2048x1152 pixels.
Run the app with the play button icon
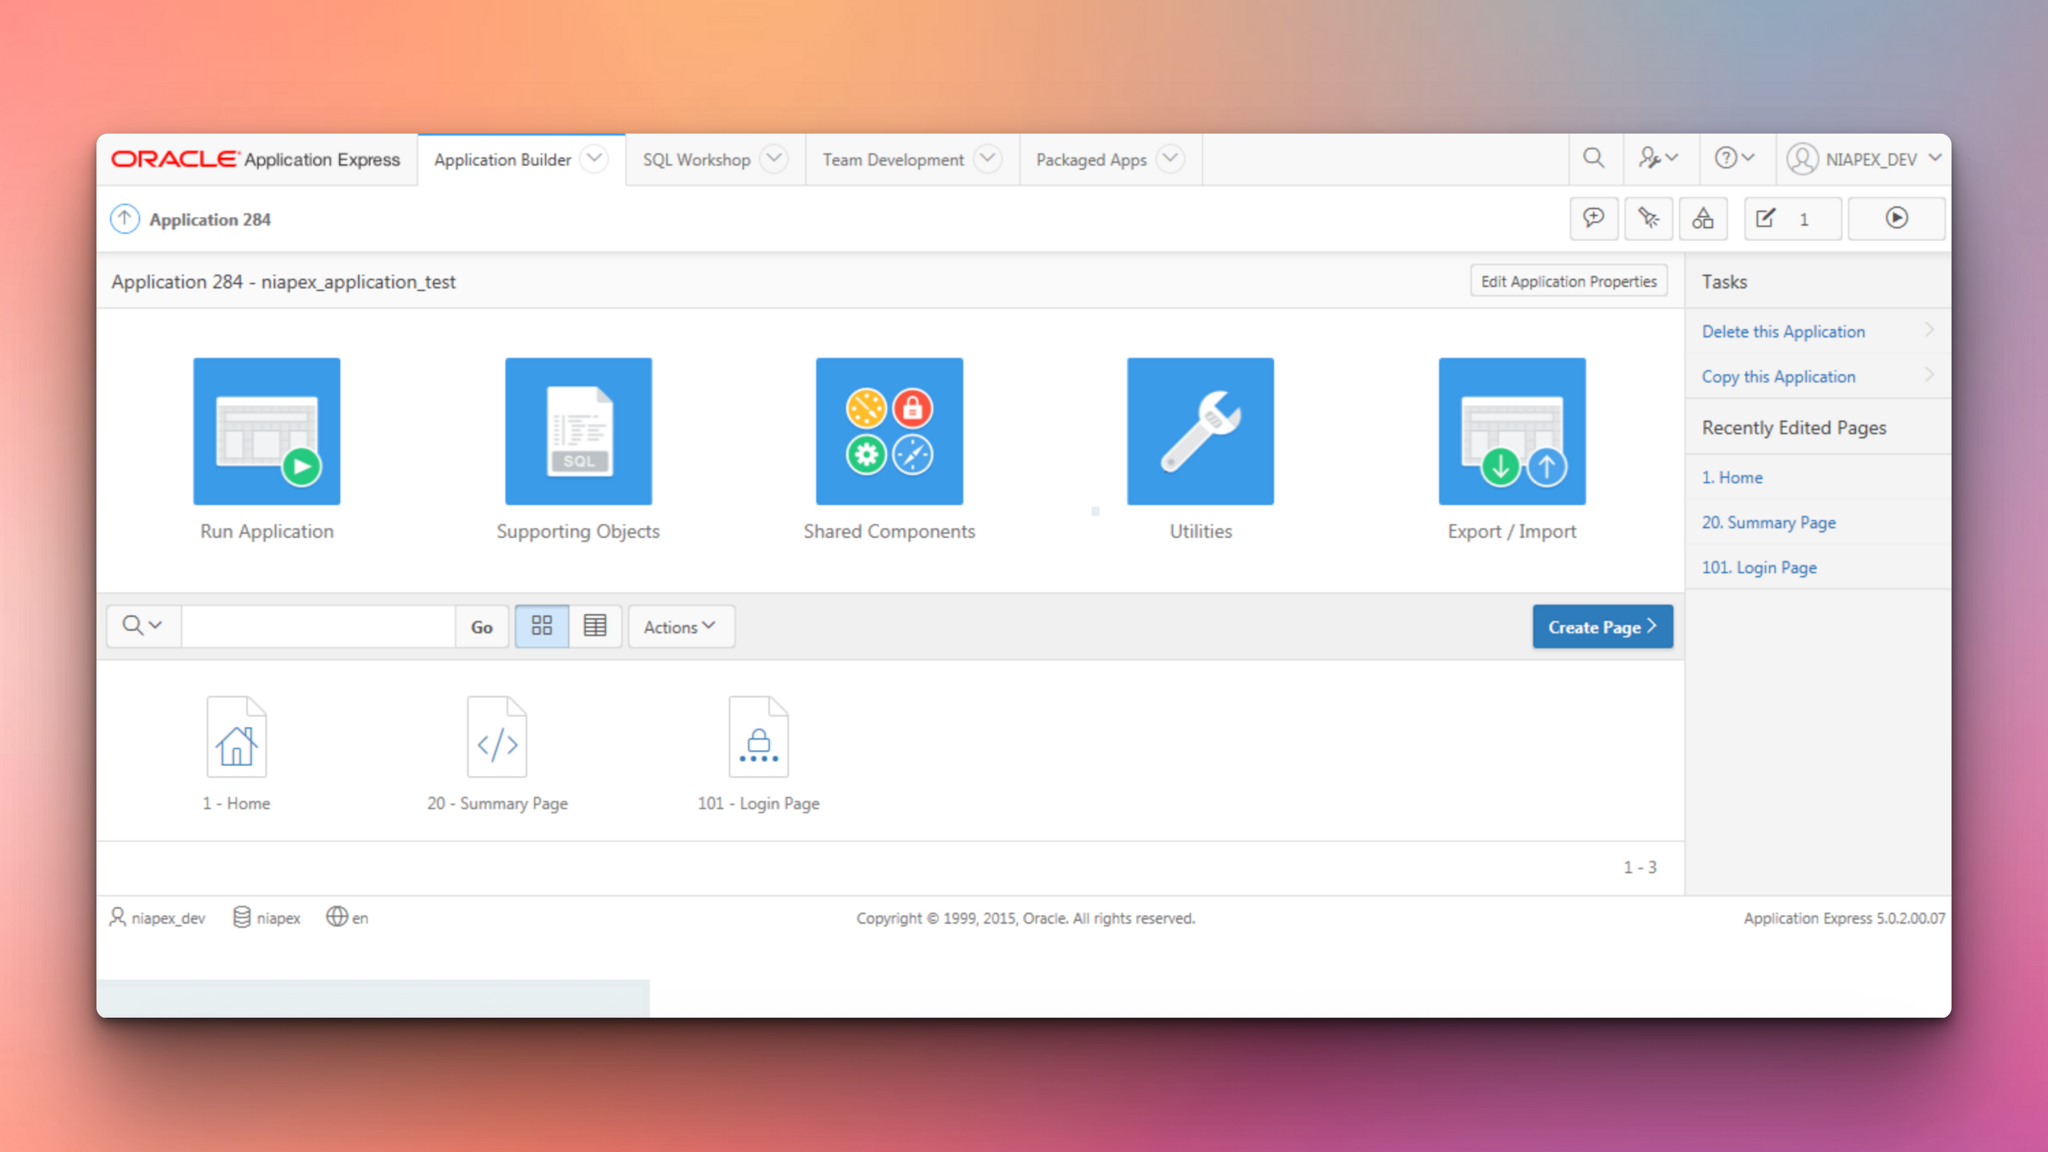pyautogui.click(x=1896, y=218)
